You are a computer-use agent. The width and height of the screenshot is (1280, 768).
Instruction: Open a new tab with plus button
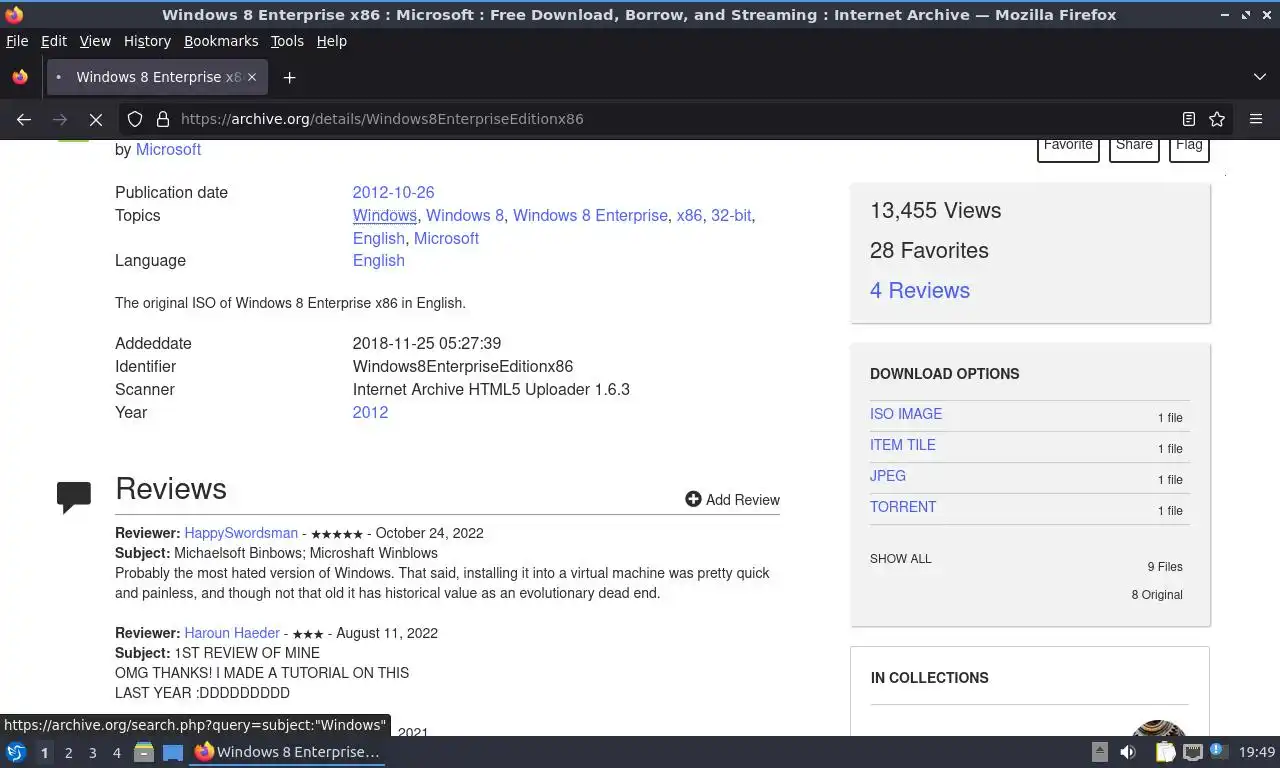(x=289, y=77)
